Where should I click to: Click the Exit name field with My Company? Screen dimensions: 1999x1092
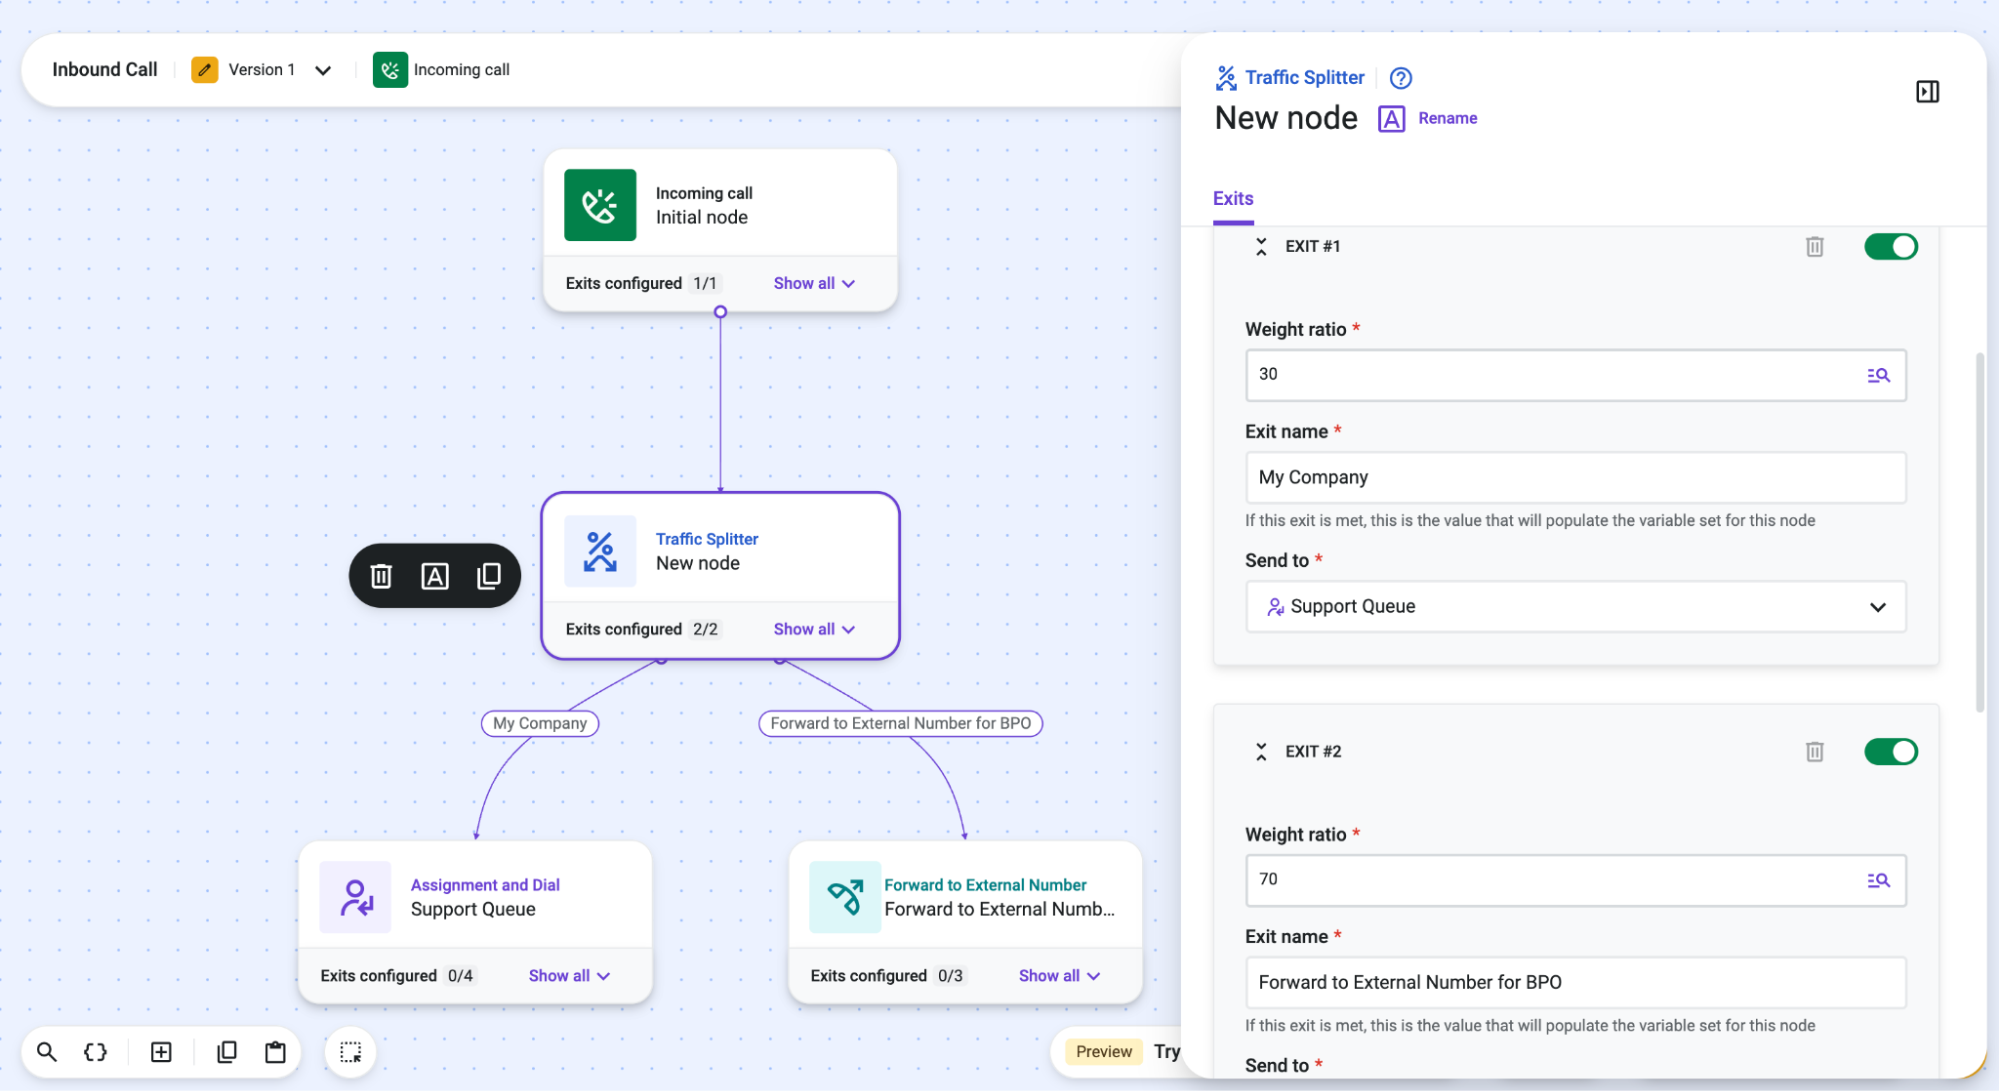coord(1575,477)
